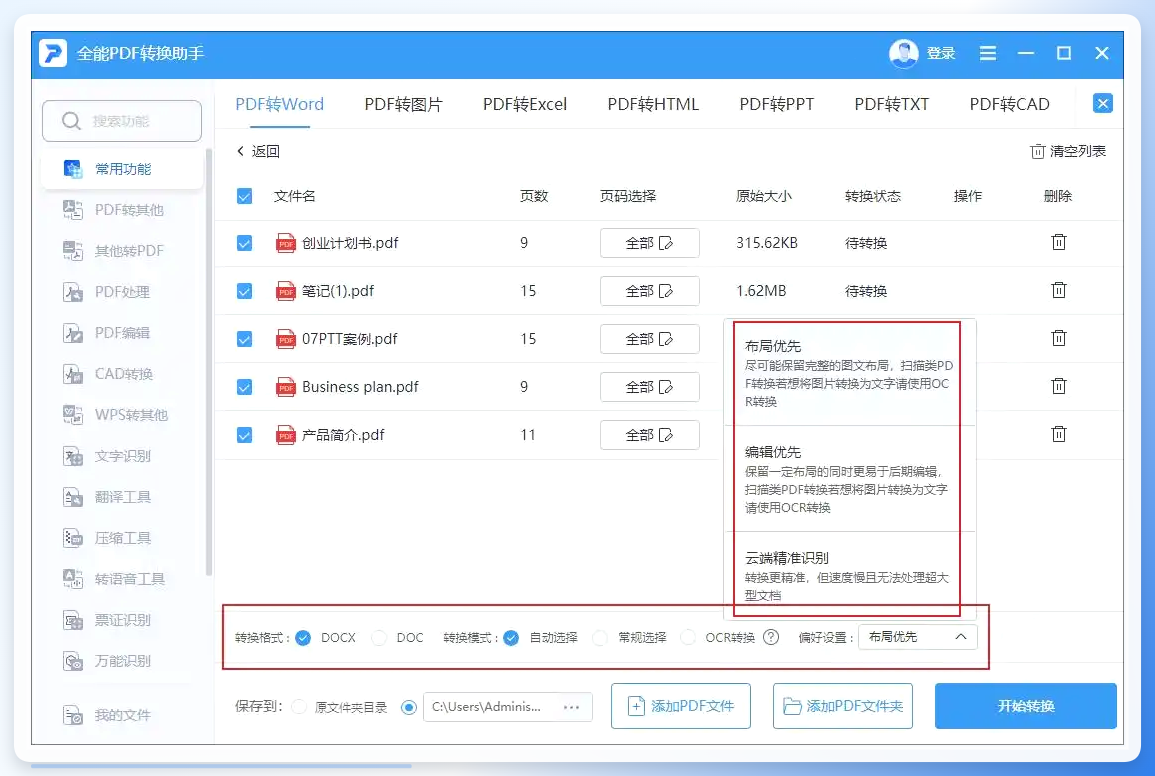The image size is (1155, 776).
Task: Switch to the PDF转图片 tab
Action: point(404,105)
